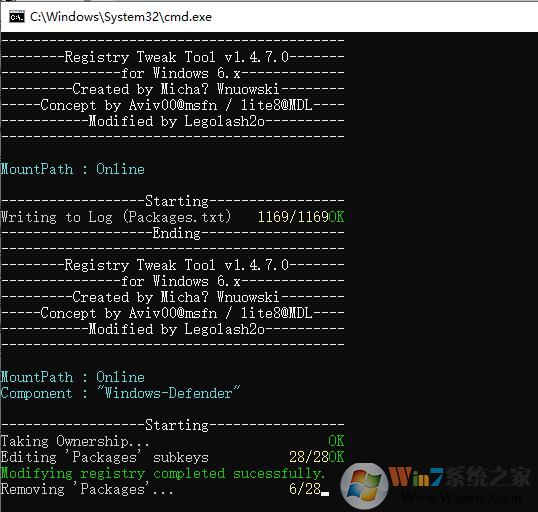
Task: Click the title text C:\Windows\System32\cmd.exe
Action: pos(121,17)
